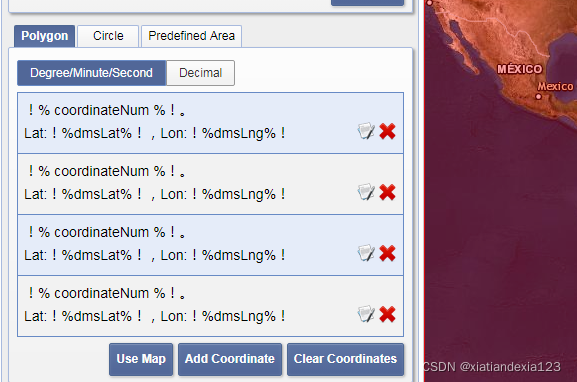Image resolution: width=577 pixels, height=382 pixels.
Task: Open the Circle tab
Action: [108, 36]
